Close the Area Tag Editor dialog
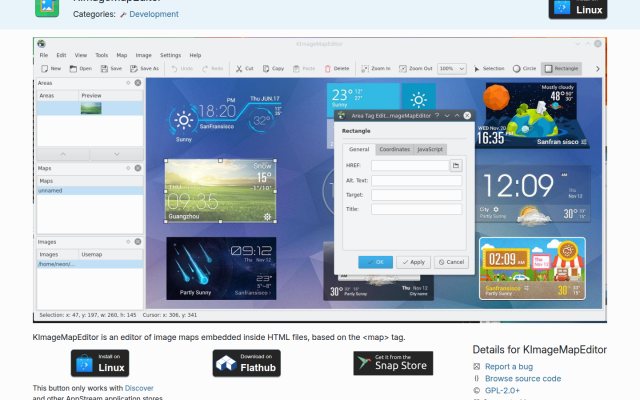640x400 pixels. 467,116
